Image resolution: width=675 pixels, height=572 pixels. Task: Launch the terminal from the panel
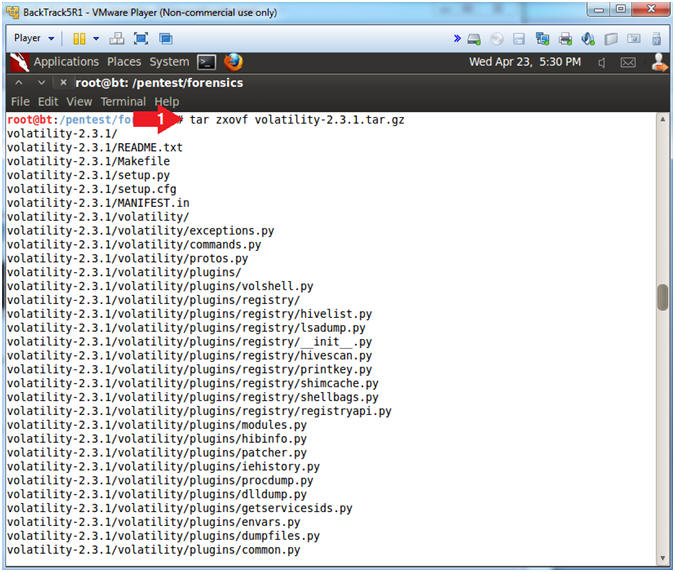(206, 62)
